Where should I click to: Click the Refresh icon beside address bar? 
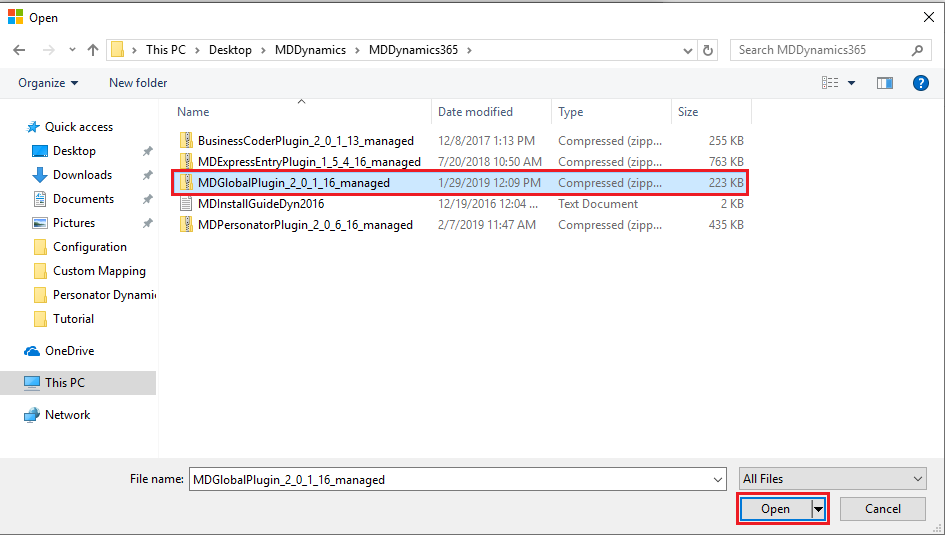(708, 50)
